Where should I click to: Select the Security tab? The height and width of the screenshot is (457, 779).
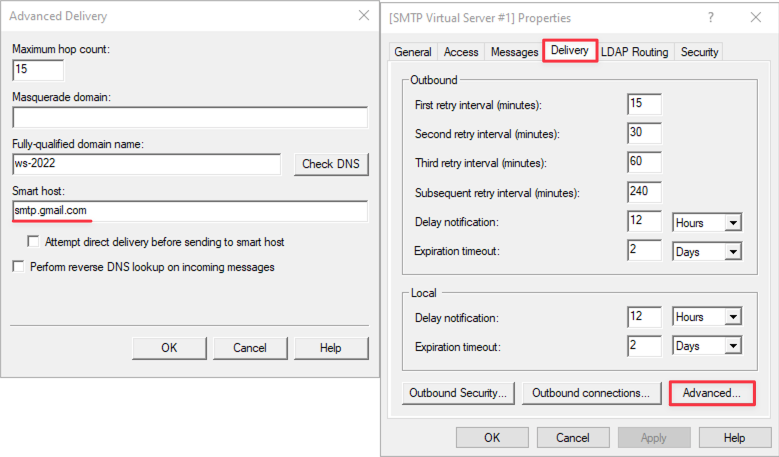tap(699, 52)
